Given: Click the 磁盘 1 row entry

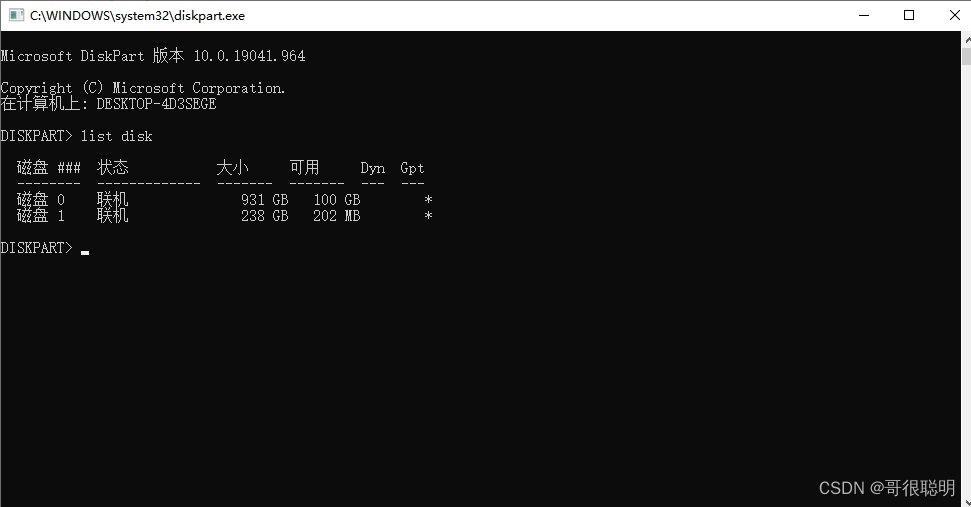Looking at the screenshot, I should 224,216.
